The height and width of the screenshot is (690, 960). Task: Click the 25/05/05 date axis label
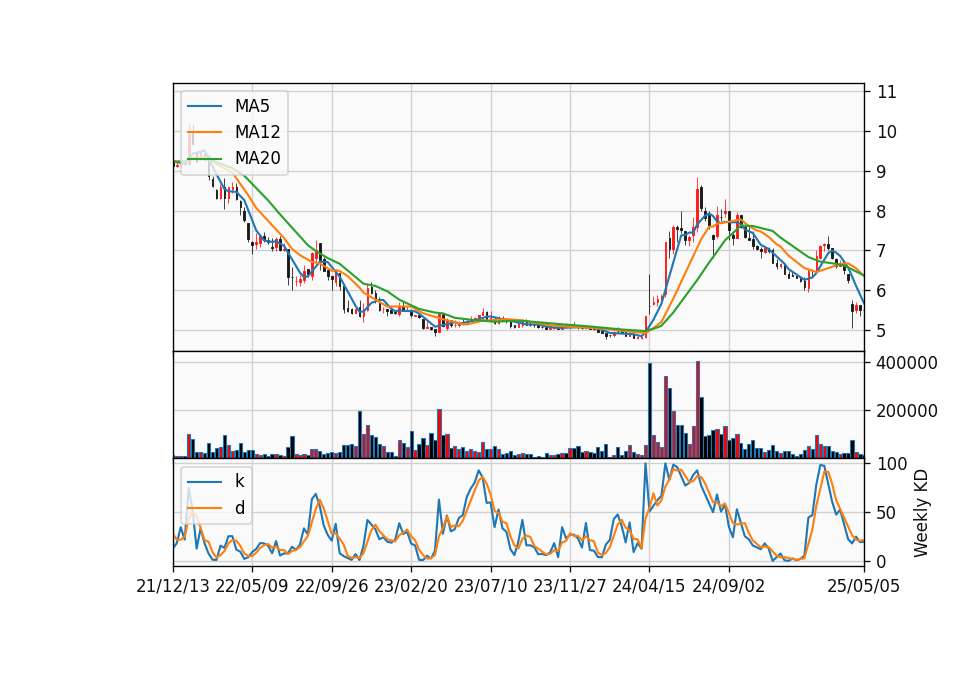pyautogui.click(x=863, y=586)
